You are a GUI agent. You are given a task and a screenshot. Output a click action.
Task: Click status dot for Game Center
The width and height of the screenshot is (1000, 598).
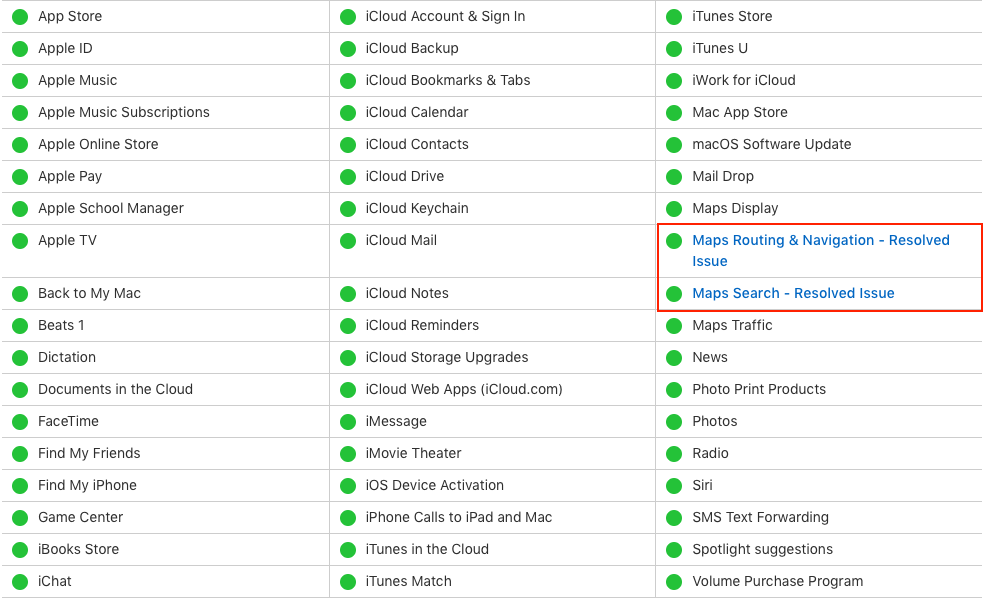point(20,518)
